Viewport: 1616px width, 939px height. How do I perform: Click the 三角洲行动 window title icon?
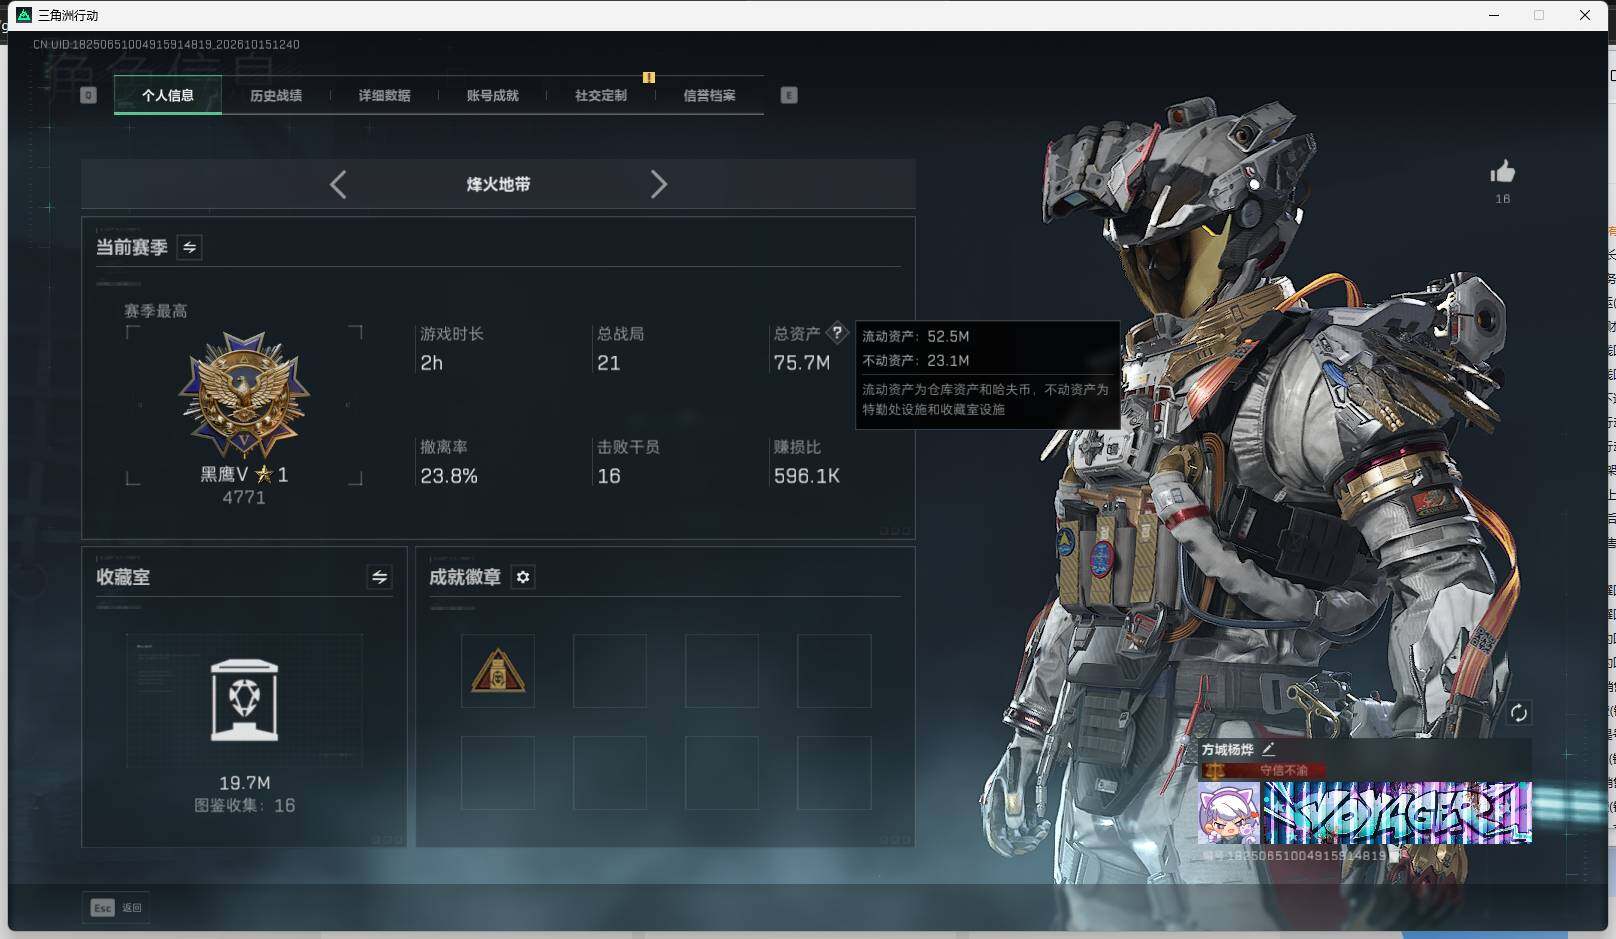coord(24,15)
